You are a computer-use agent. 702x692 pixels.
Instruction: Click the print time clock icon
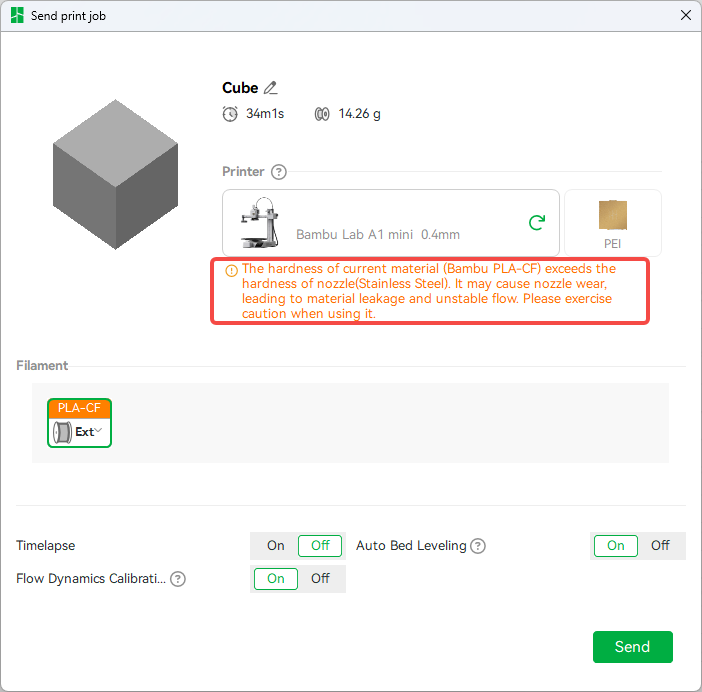pos(230,114)
